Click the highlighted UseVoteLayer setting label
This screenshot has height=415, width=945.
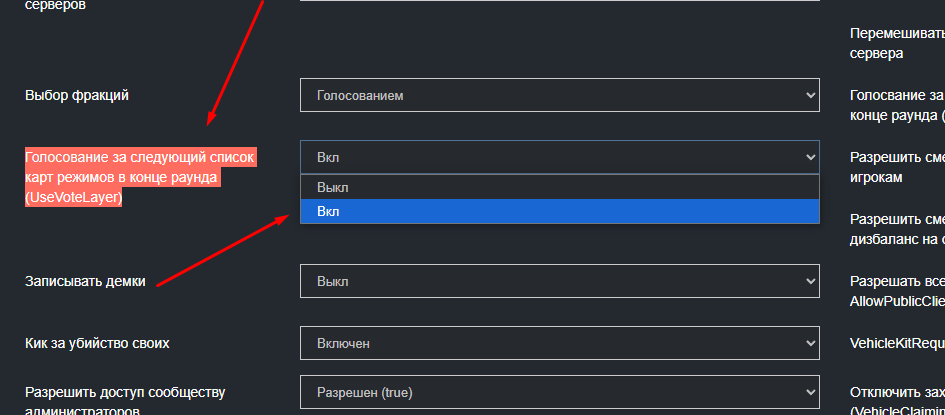click(x=140, y=177)
